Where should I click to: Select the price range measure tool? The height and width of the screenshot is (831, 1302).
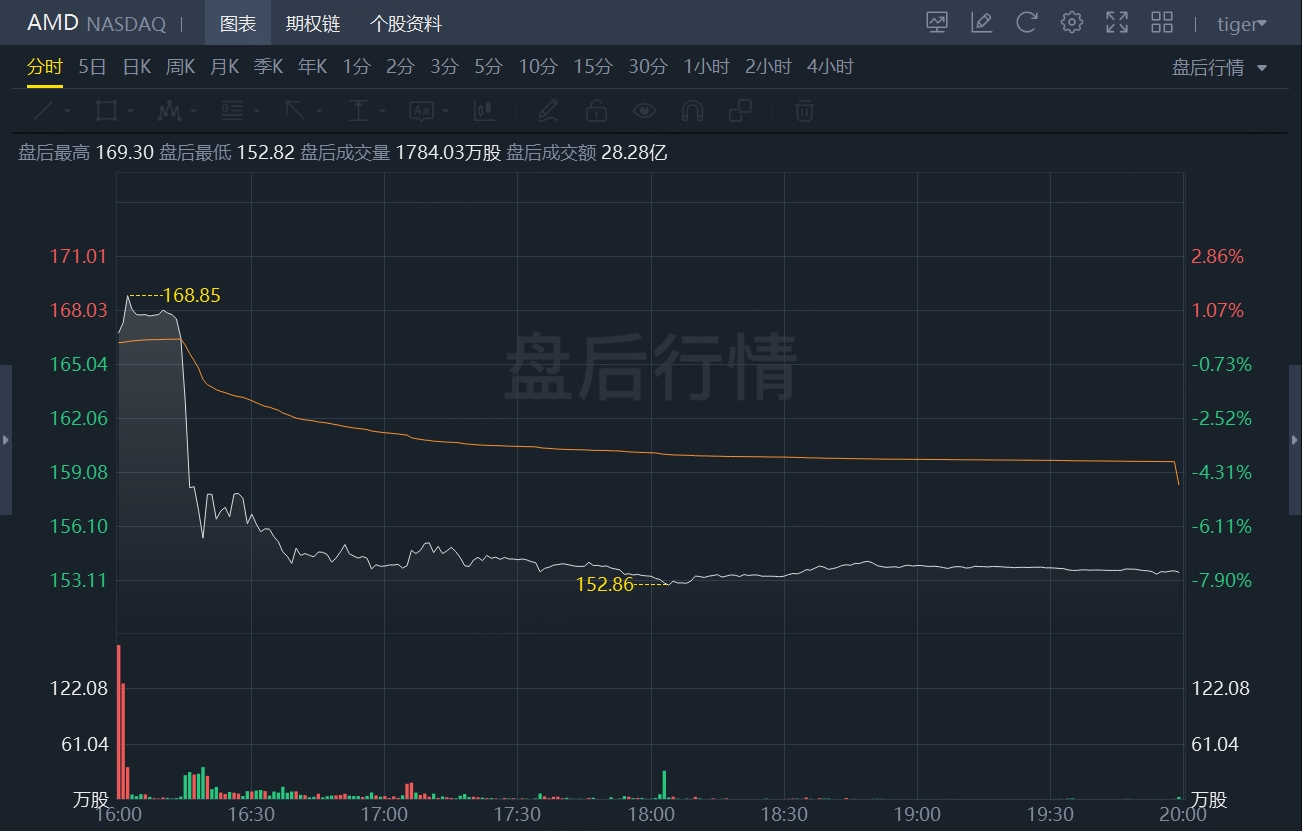point(358,110)
